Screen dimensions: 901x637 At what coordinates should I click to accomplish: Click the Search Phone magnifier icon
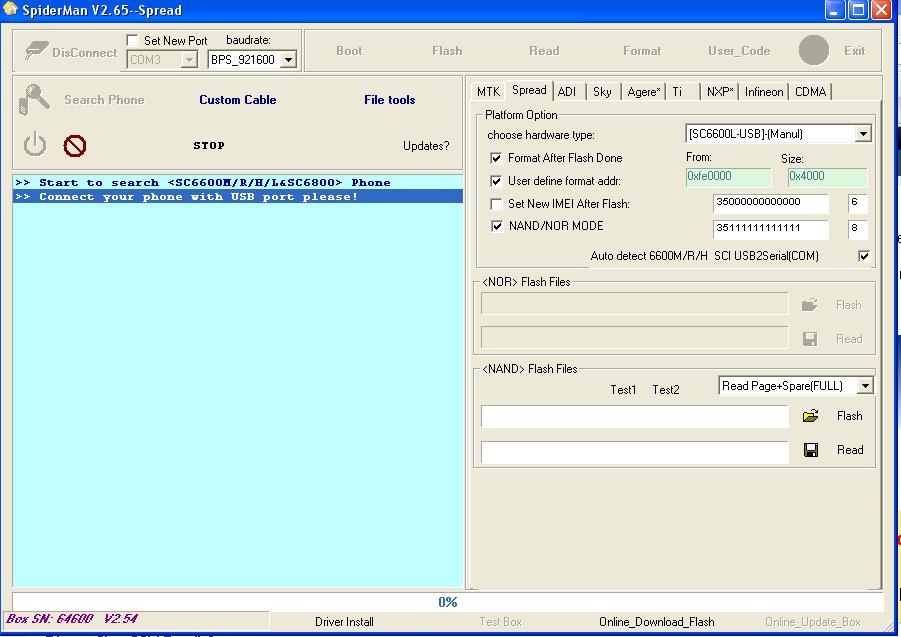[x=34, y=100]
